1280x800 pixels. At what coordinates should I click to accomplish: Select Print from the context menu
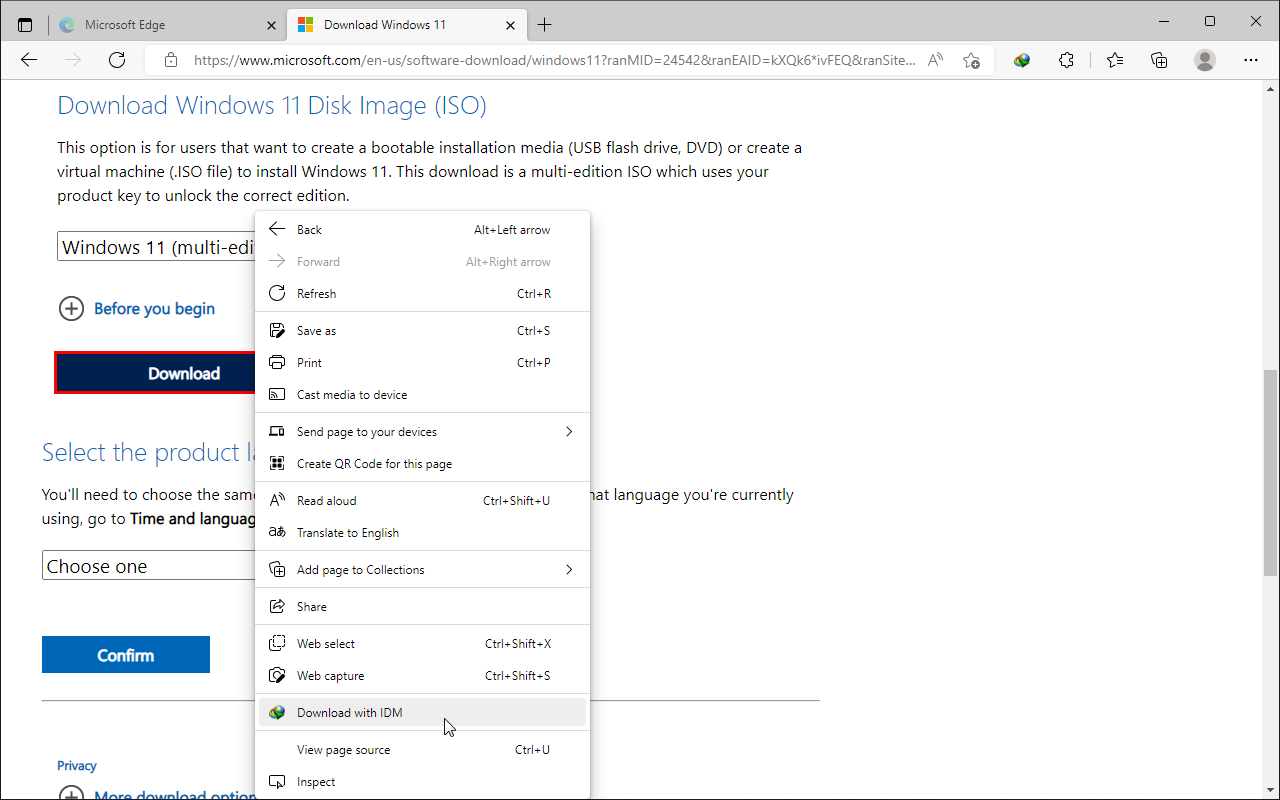422,363
